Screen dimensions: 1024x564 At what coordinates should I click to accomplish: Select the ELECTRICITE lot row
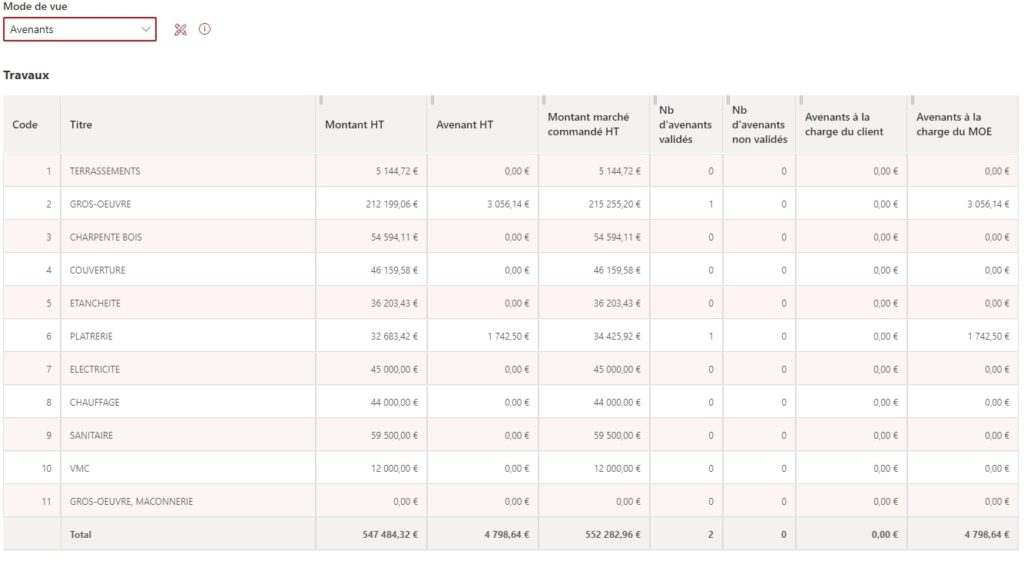pyautogui.click(x=511, y=369)
